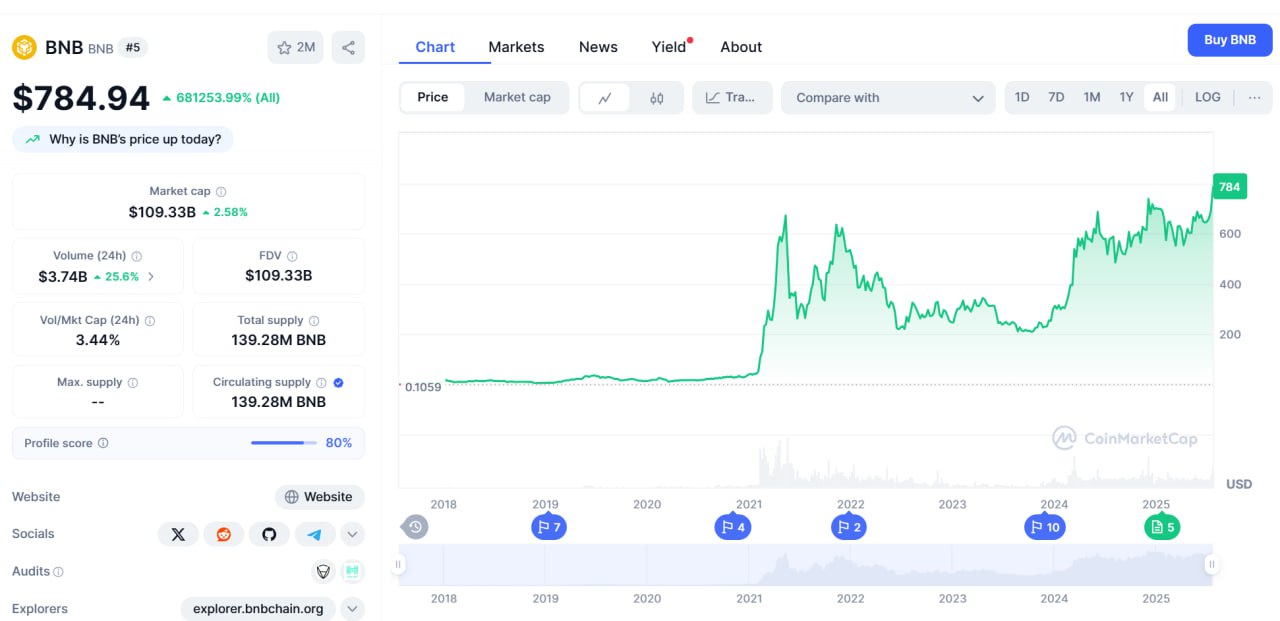Click the right handle of range selector
1280x621 pixels.
point(1212,565)
